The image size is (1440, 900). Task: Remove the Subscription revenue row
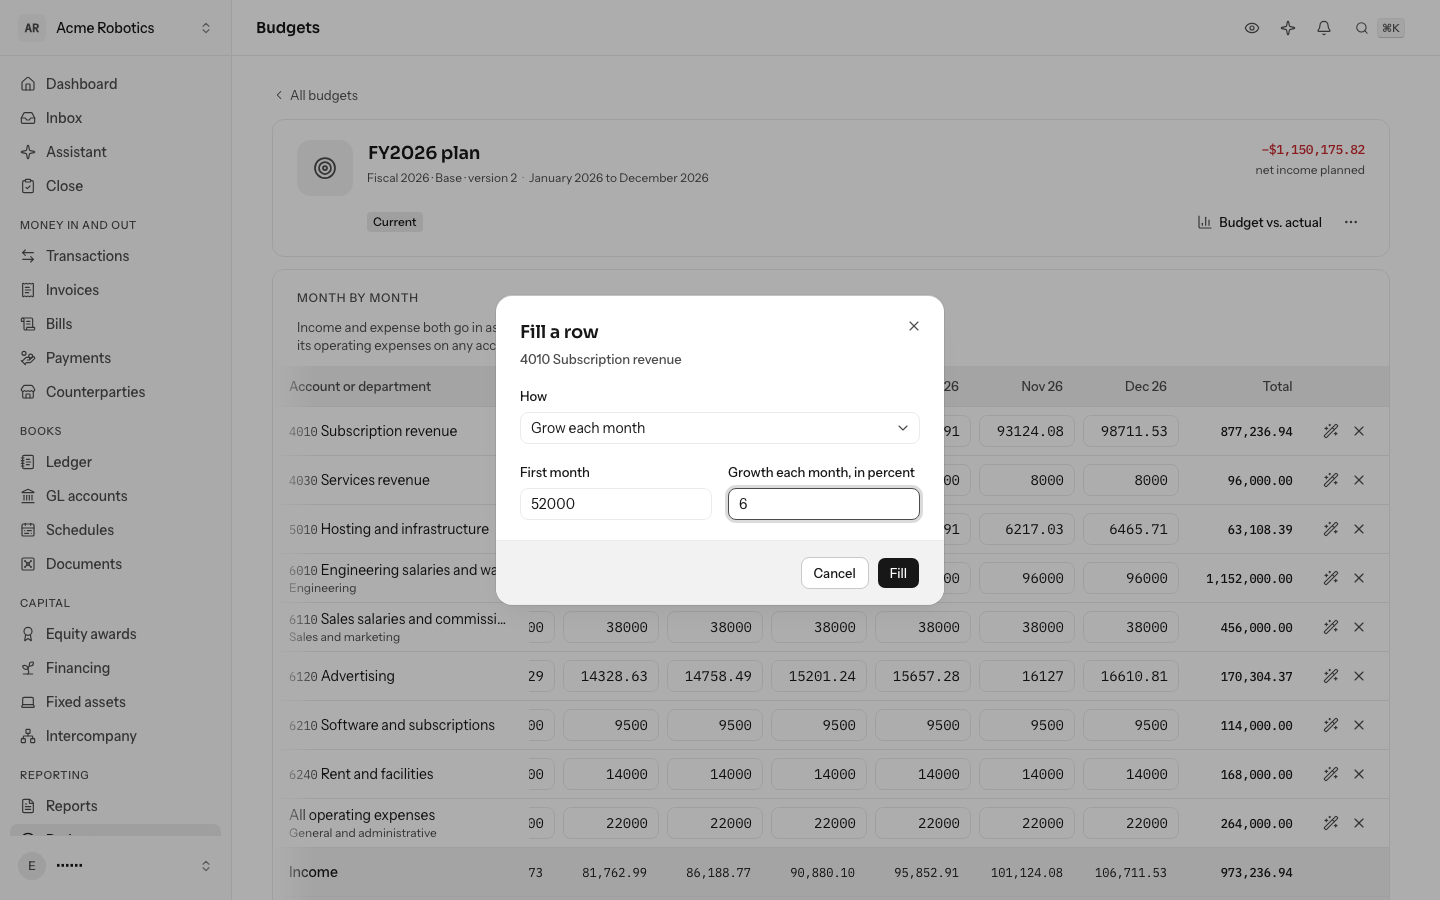pyautogui.click(x=1359, y=431)
